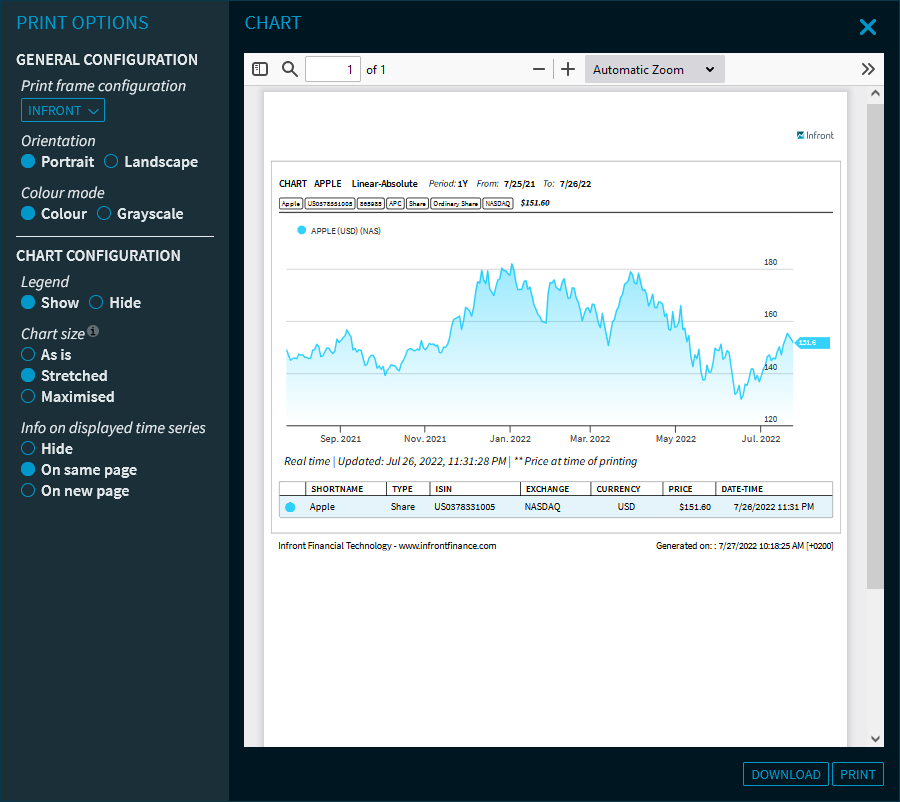Click the DOWNLOAD button
900x802 pixels.
click(786, 774)
